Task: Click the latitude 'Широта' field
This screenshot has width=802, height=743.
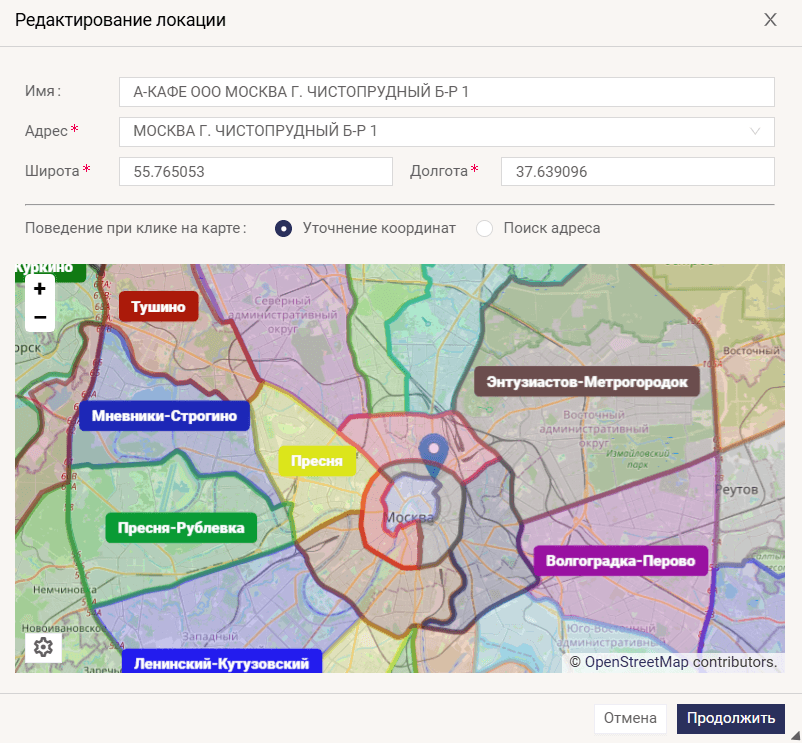Action: point(255,172)
